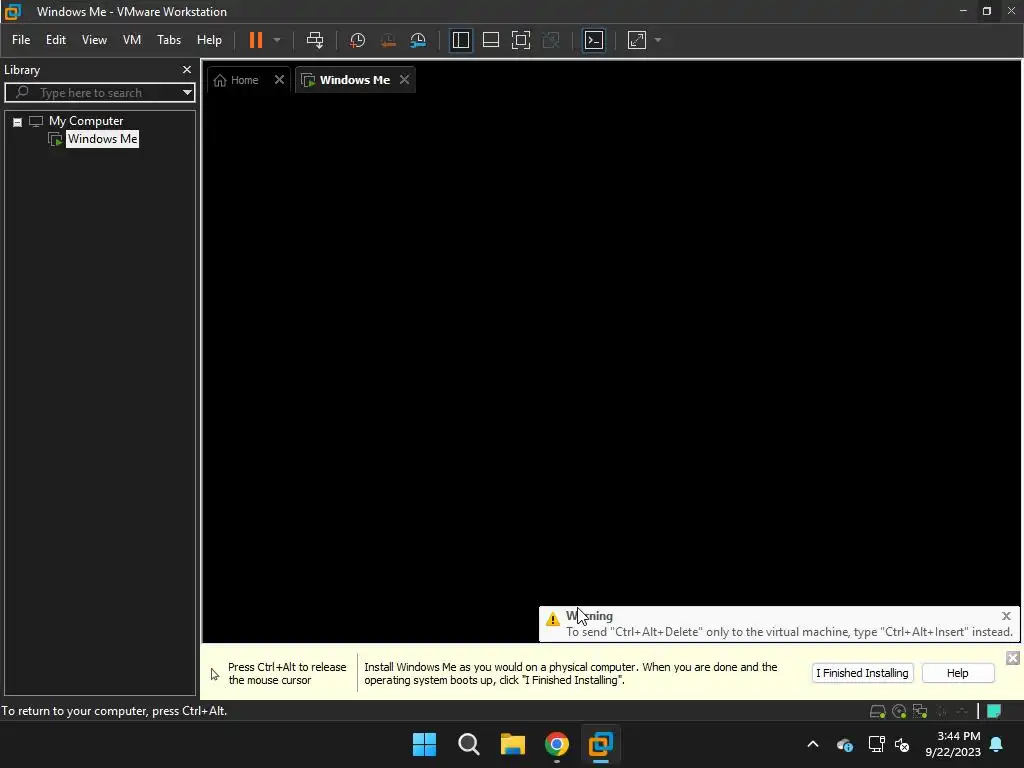Select Windows Me in the library tree
This screenshot has height=768, width=1024.
click(x=102, y=138)
